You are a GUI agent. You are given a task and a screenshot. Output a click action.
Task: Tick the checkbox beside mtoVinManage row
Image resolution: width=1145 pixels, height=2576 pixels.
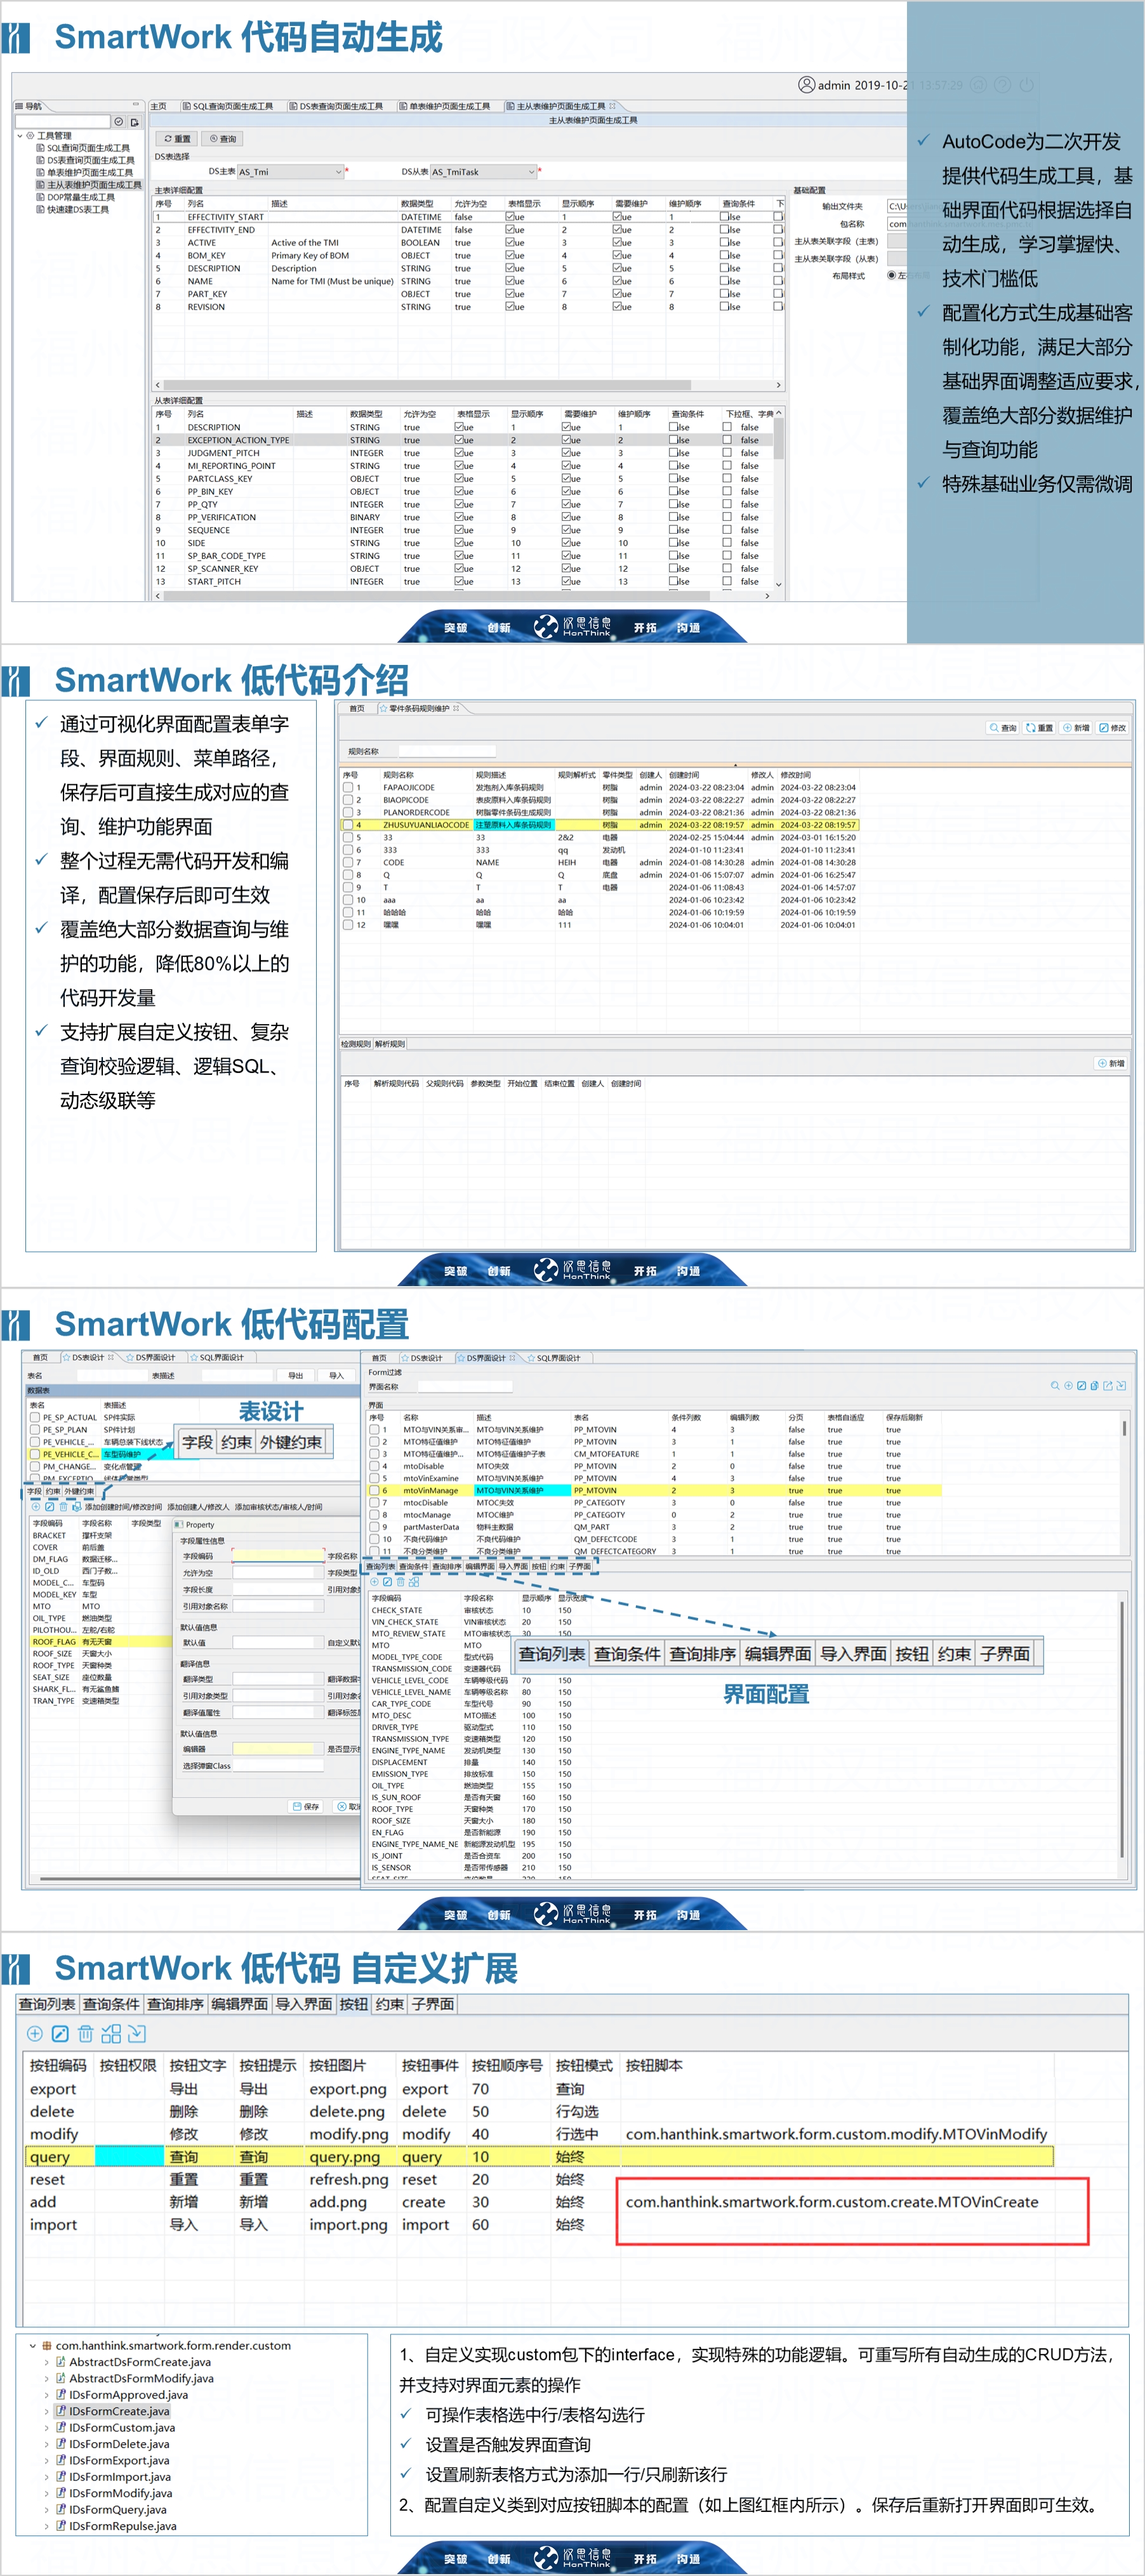point(375,1490)
